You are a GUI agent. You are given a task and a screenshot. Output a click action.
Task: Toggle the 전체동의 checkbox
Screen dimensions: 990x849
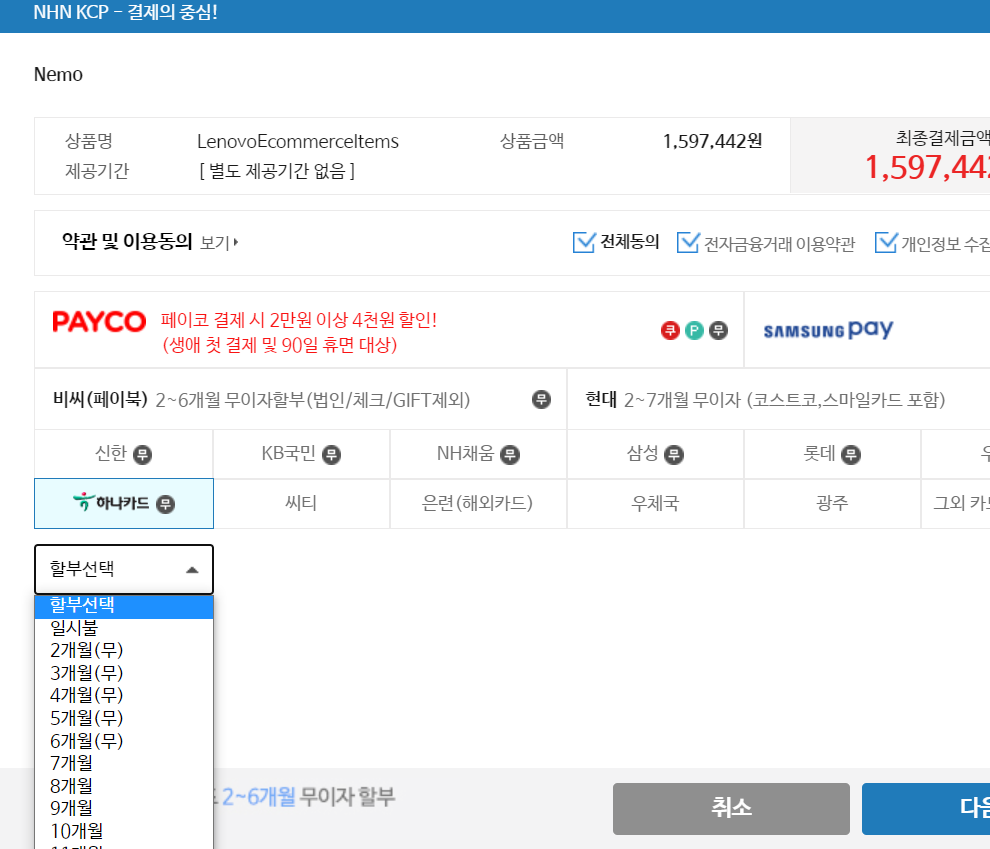[x=583, y=242]
